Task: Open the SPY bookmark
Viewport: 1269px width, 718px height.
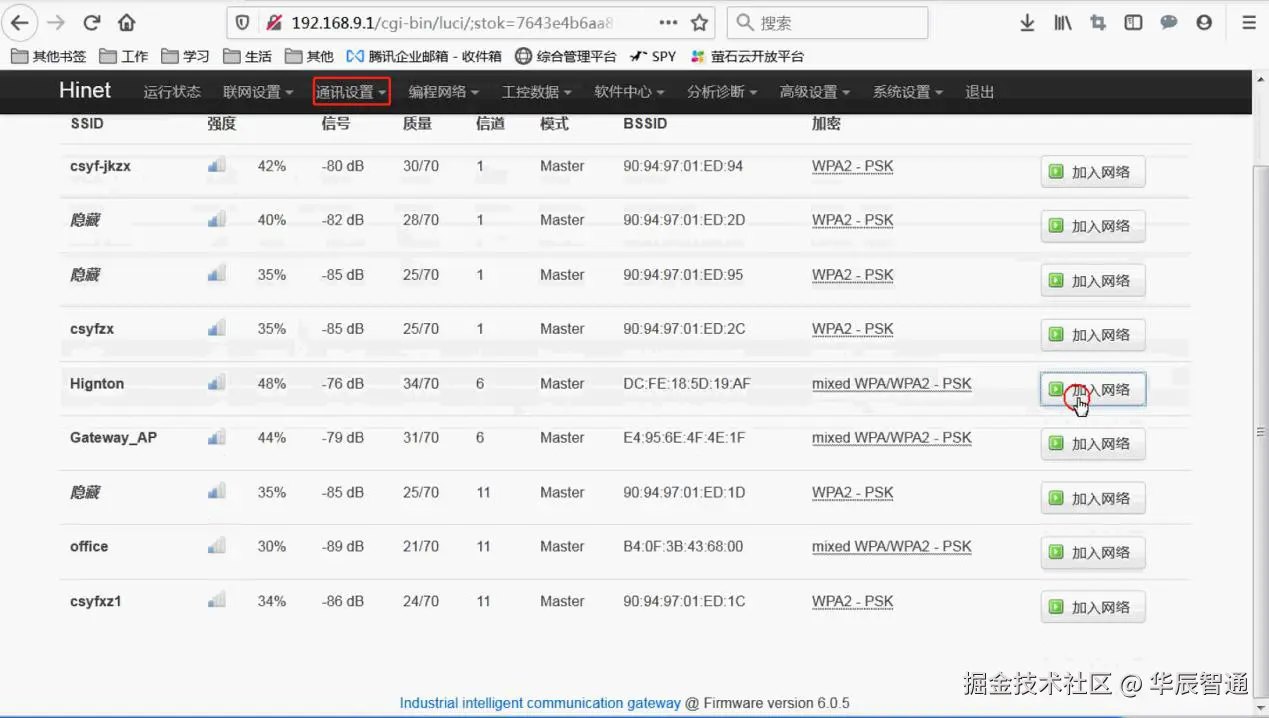Action: click(653, 56)
